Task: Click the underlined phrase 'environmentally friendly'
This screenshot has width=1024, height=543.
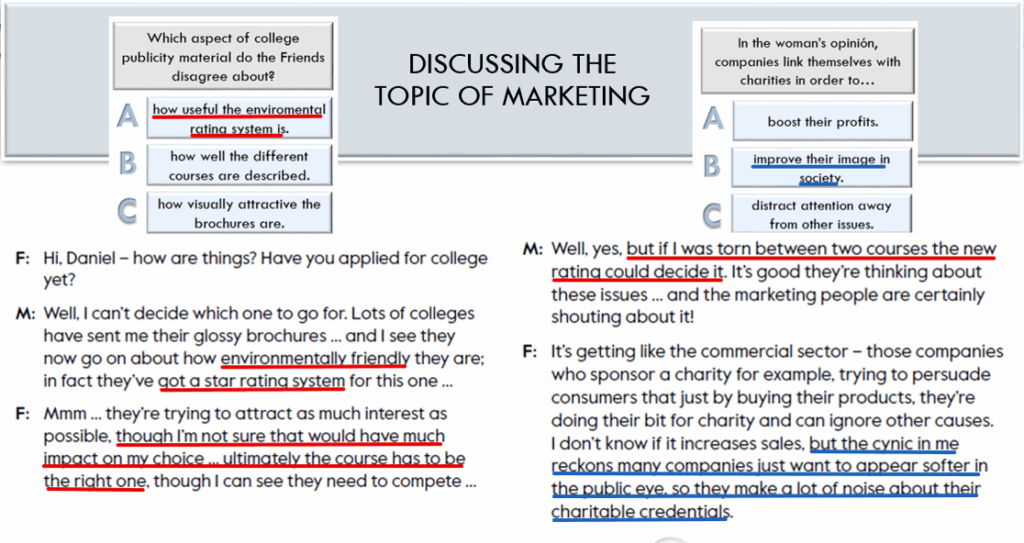Action: pos(315,358)
